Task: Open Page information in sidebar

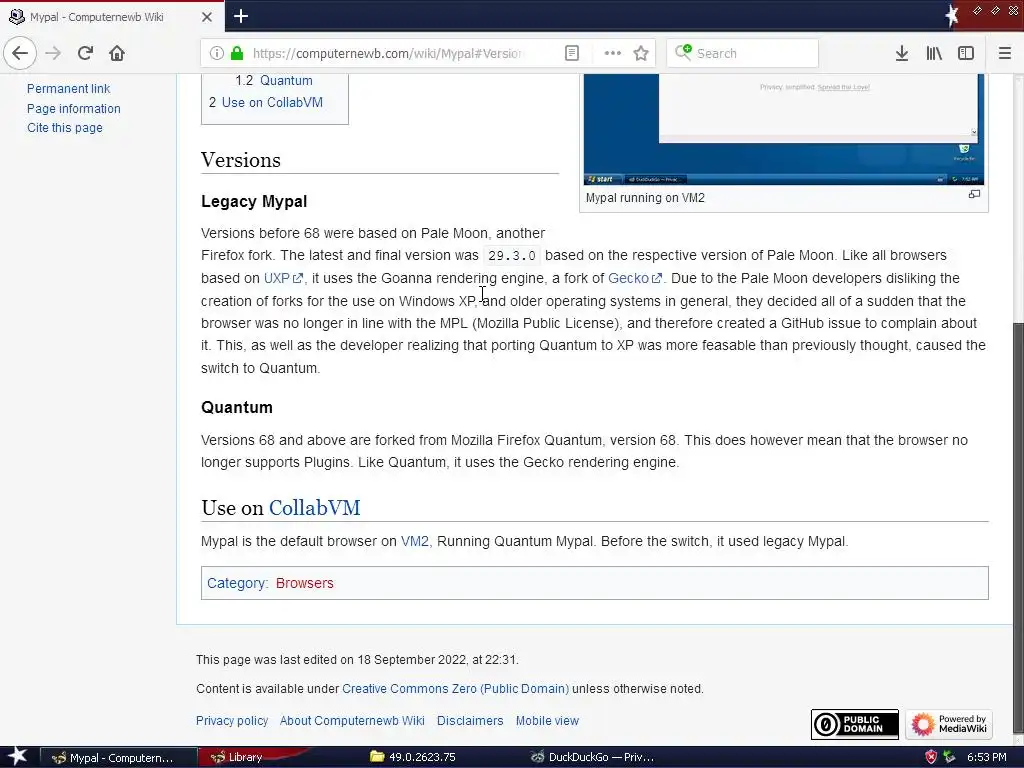Action: point(74,108)
